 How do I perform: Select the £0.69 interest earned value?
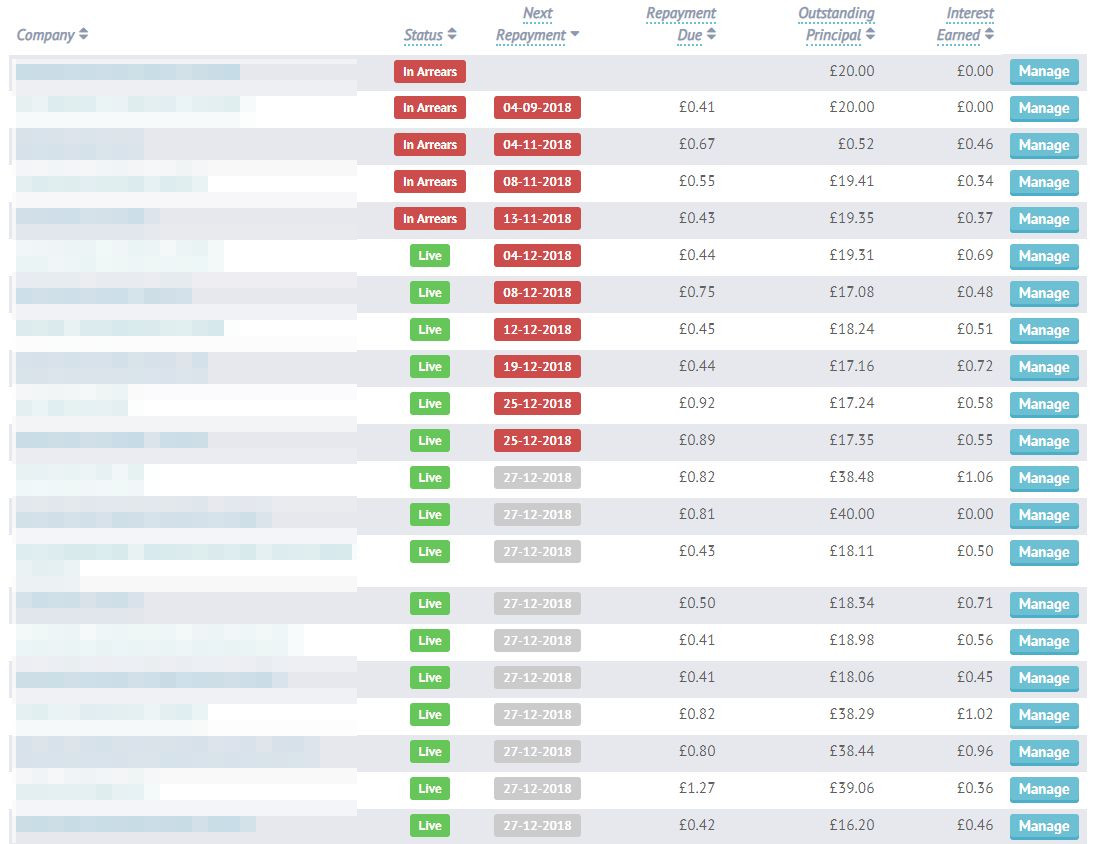click(x=975, y=255)
